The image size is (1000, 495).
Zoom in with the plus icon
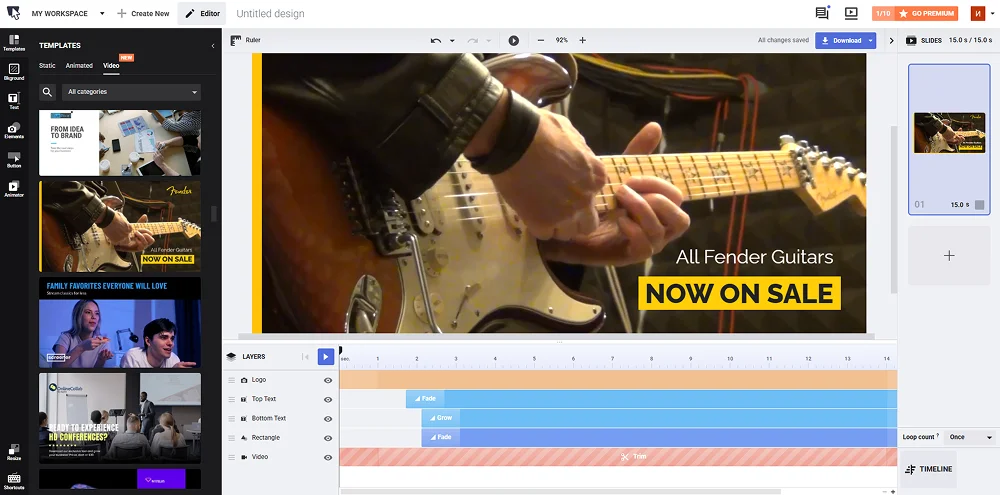(x=583, y=41)
